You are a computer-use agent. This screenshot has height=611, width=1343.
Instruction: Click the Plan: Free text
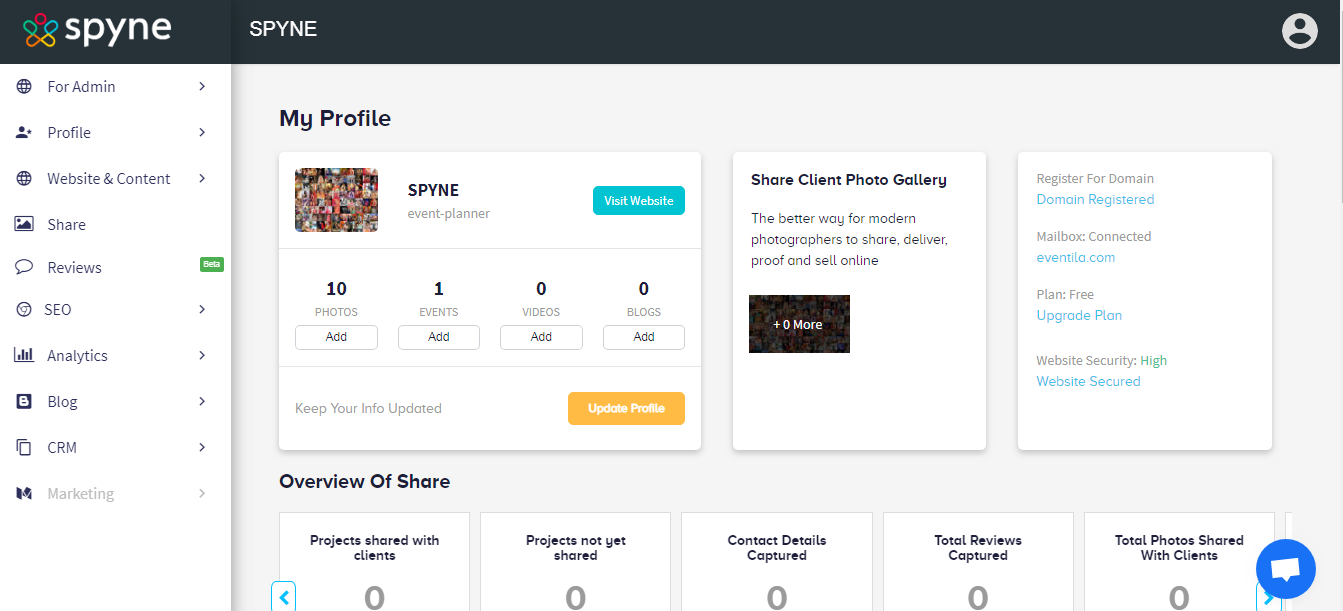coord(1065,295)
